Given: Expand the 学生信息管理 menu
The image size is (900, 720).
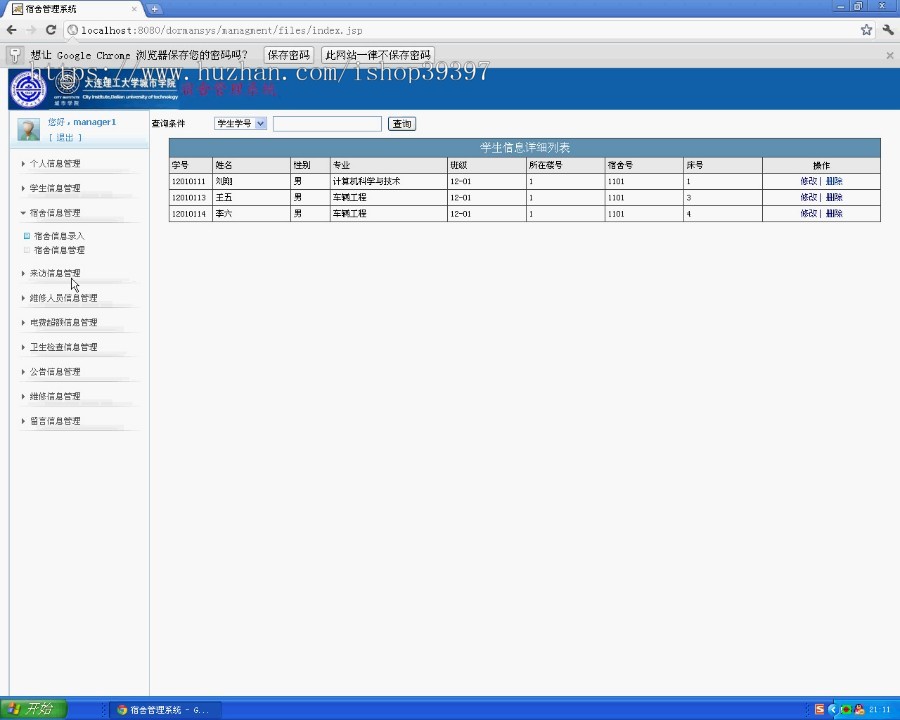Looking at the screenshot, I should 55,188.
